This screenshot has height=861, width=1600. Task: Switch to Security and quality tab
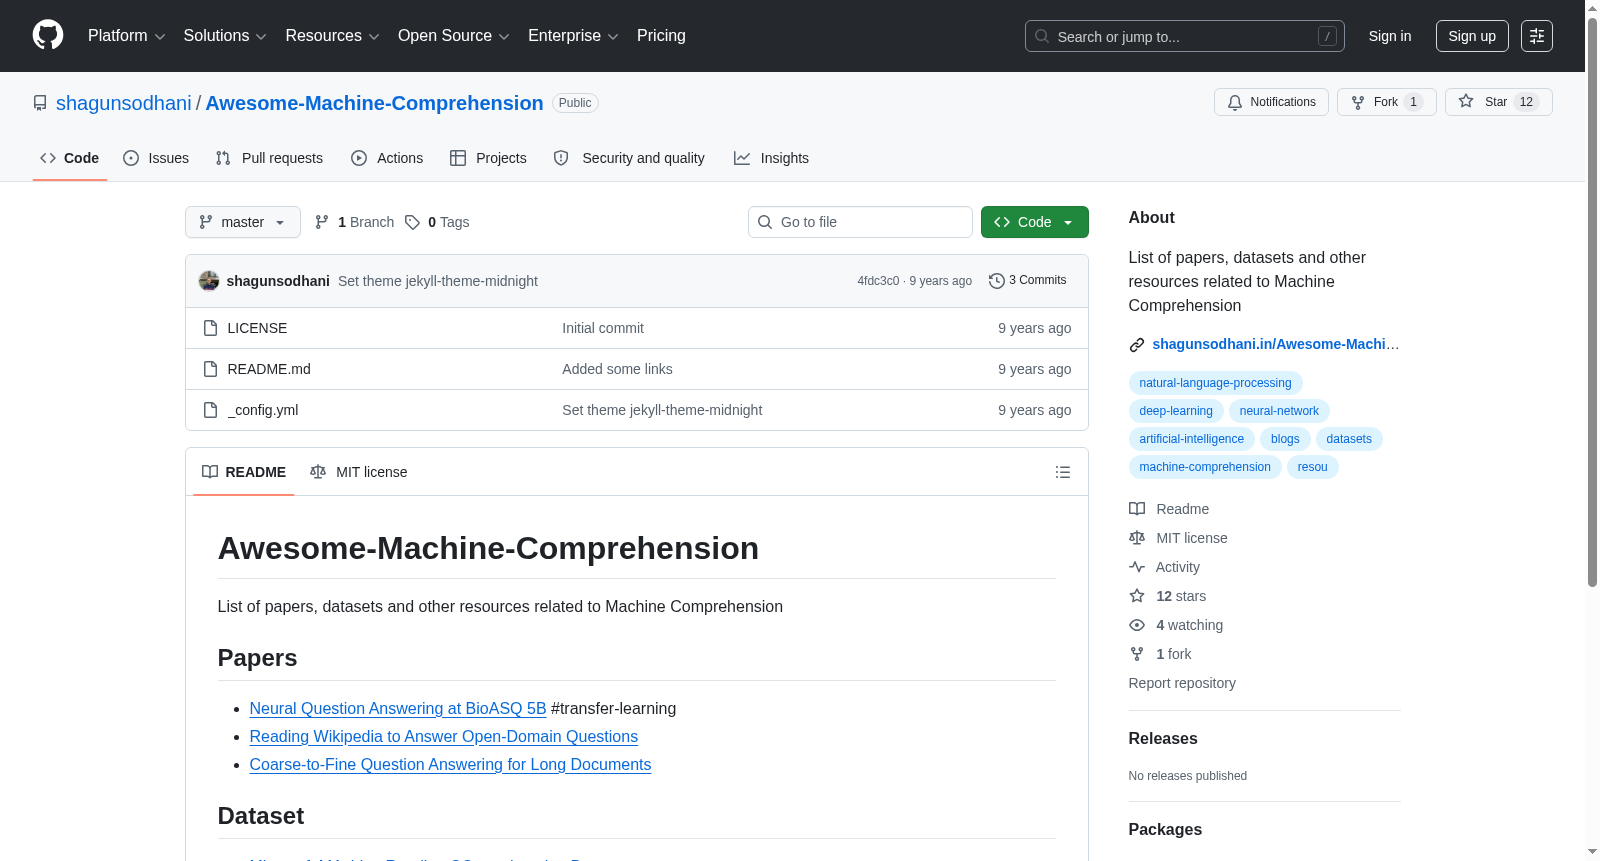click(629, 158)
